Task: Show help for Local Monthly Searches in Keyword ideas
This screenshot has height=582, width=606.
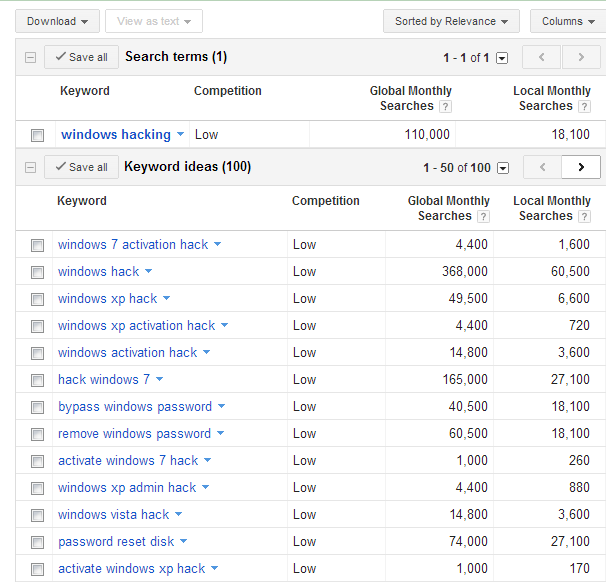Action: point(584,216)
